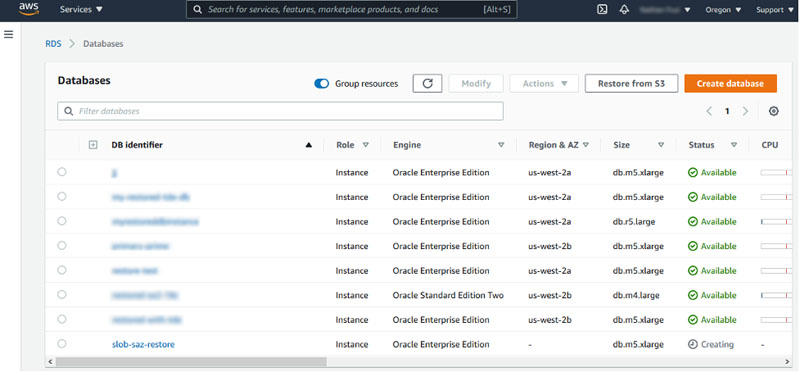Go to next page arrow

click(745, 111)
